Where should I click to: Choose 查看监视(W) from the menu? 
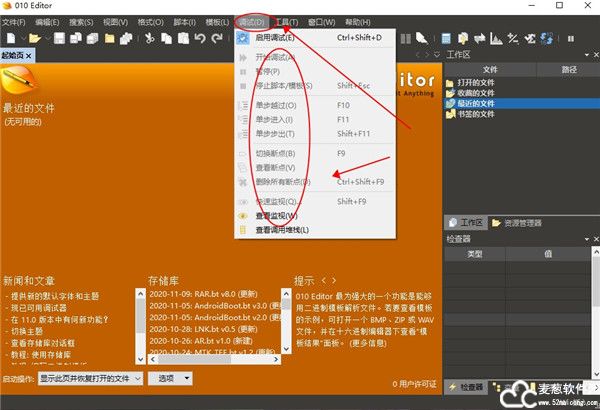point(315,216)
